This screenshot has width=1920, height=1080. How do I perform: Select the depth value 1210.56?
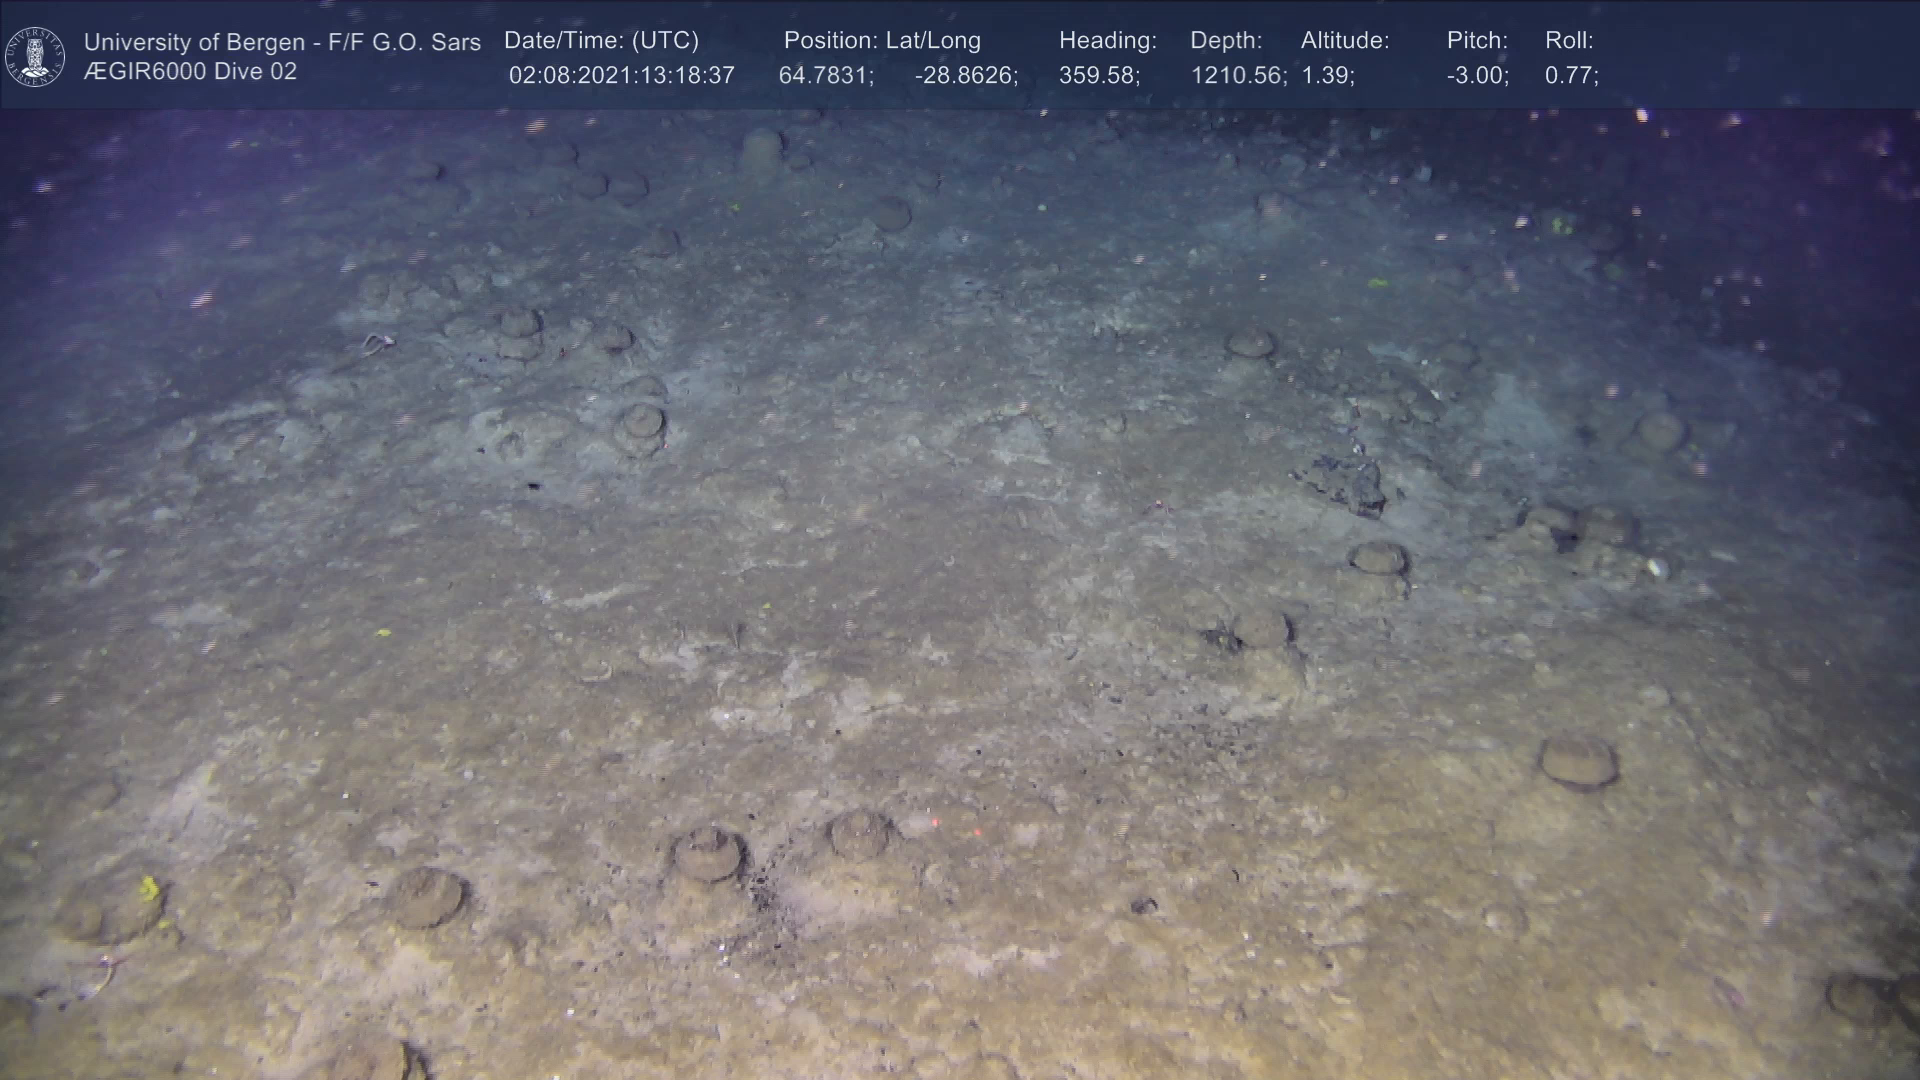[x=1237, y=76]
